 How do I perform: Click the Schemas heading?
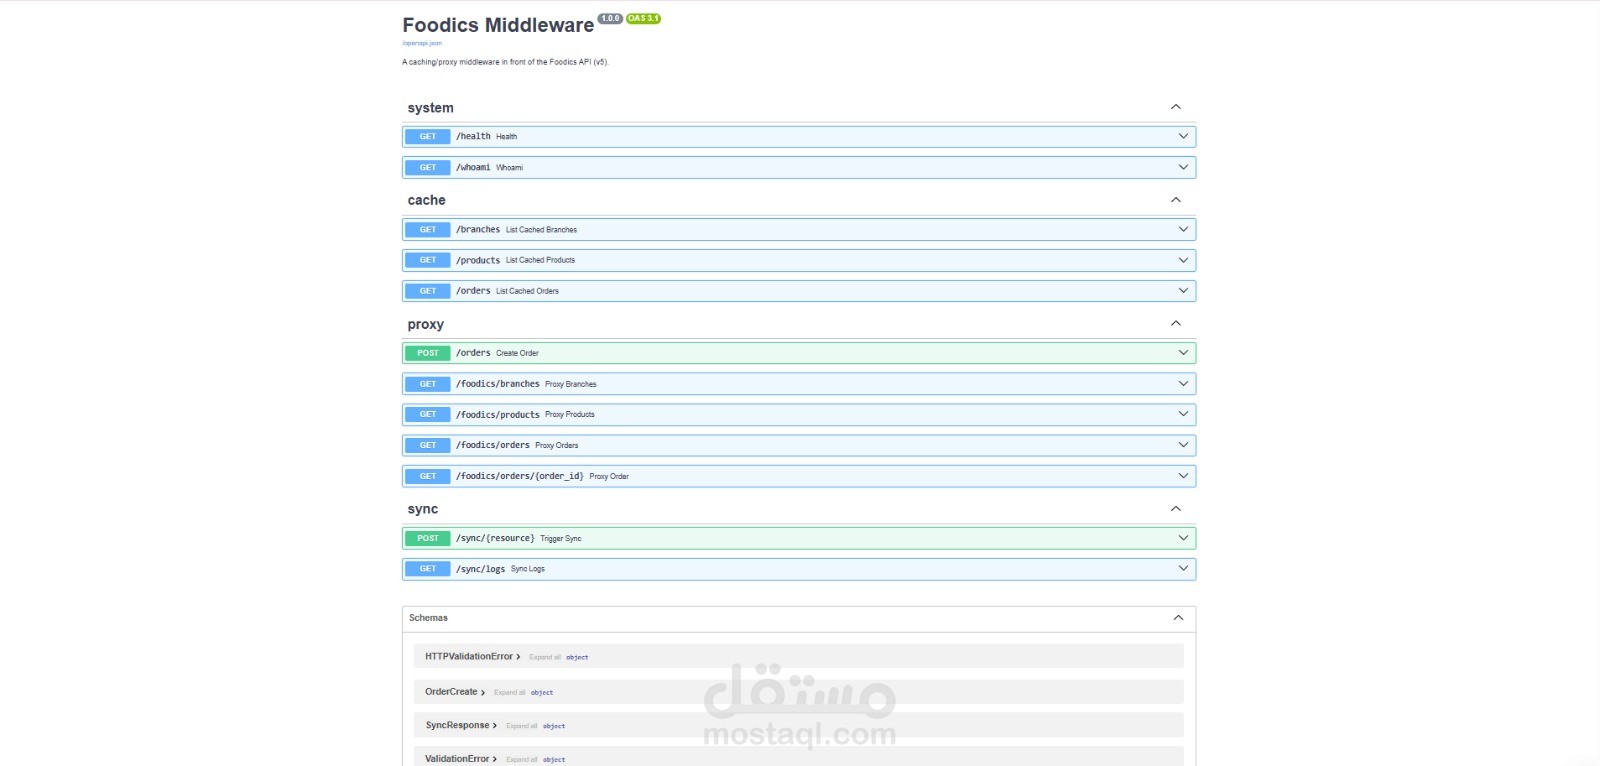428,618
